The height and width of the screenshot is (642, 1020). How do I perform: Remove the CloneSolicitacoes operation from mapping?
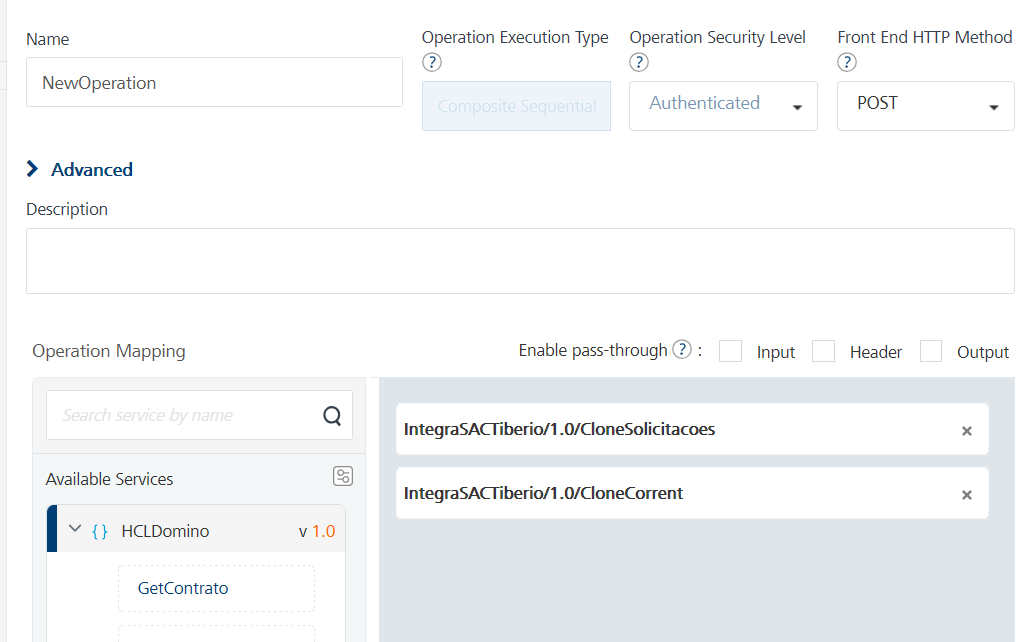click(966, 431)
